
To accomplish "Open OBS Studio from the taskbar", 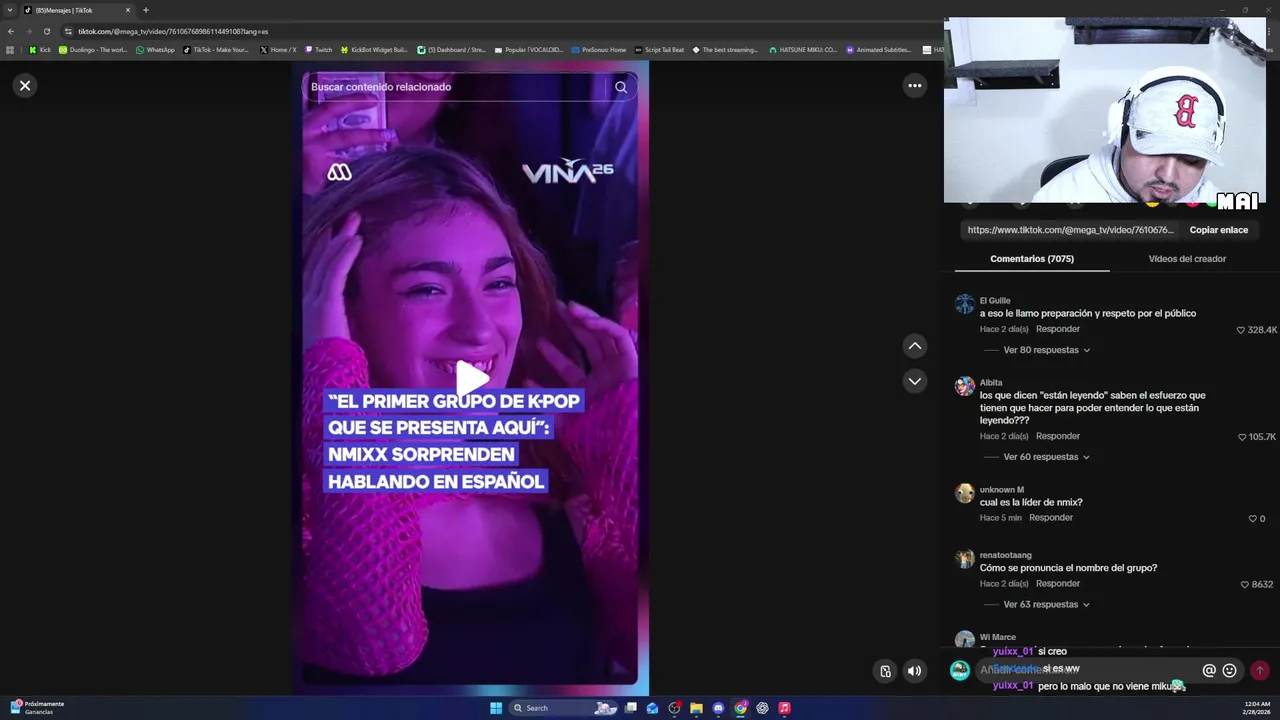I will 674,708.
